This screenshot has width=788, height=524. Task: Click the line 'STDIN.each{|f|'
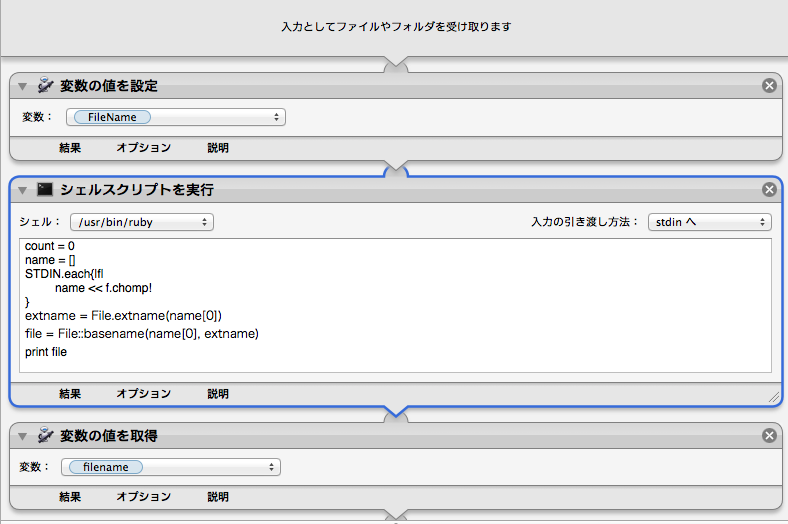(64, 274)
